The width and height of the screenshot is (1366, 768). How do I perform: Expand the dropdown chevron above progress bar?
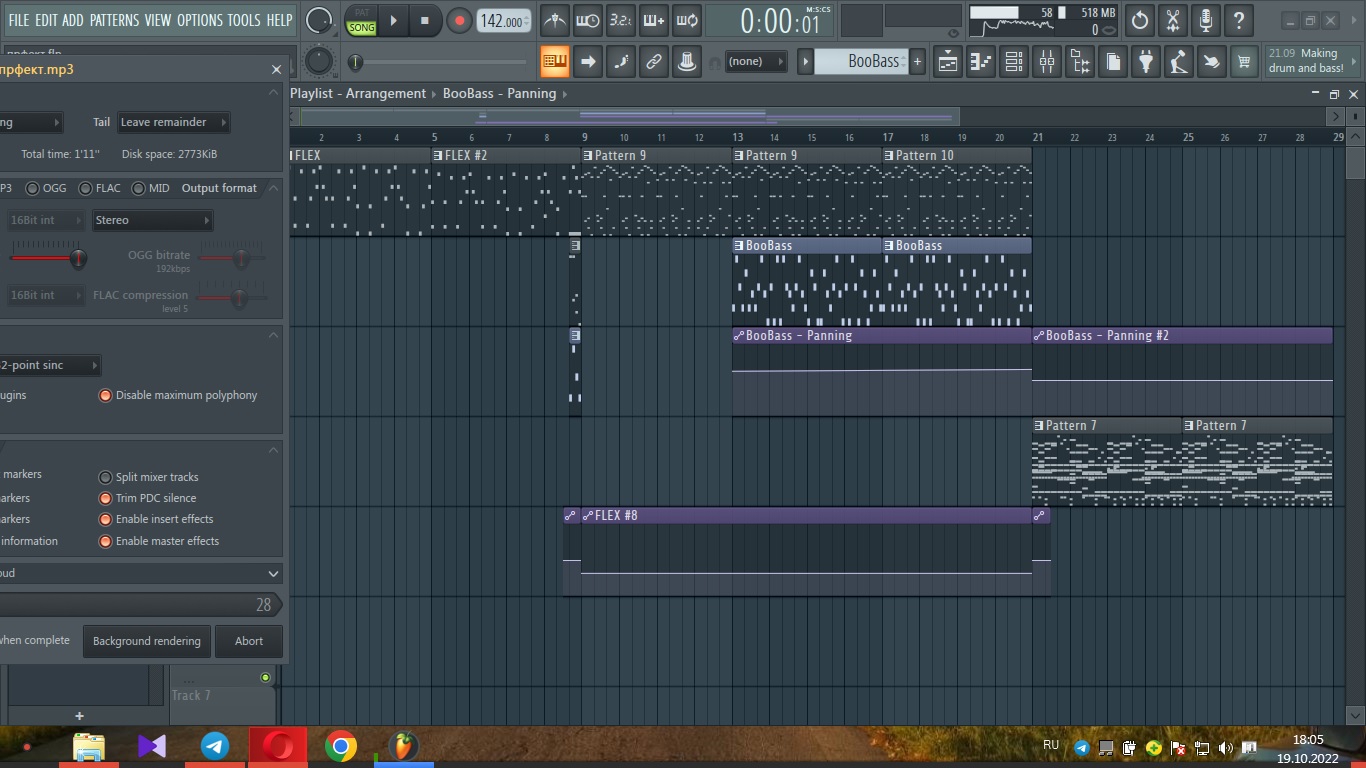[273, 573]
